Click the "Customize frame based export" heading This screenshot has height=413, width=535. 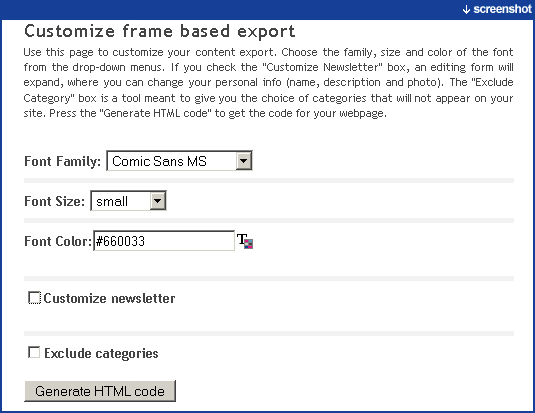[x=160, y=31]
